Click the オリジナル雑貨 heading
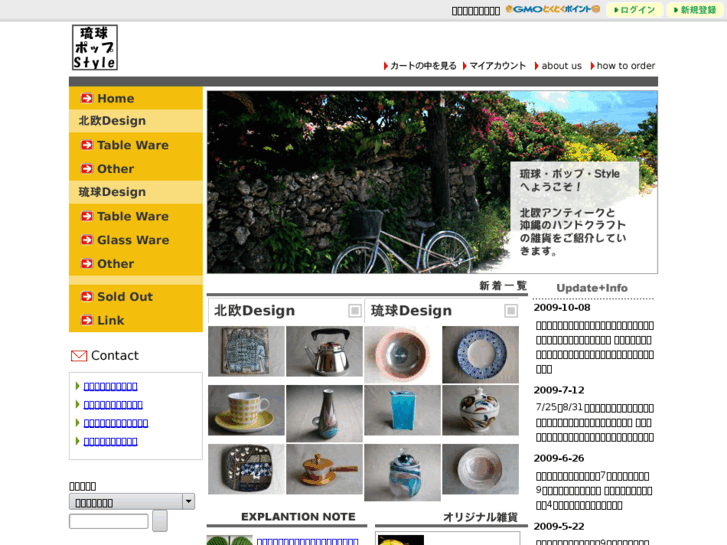This screenshot has height=545, width=727. [480, 517]
